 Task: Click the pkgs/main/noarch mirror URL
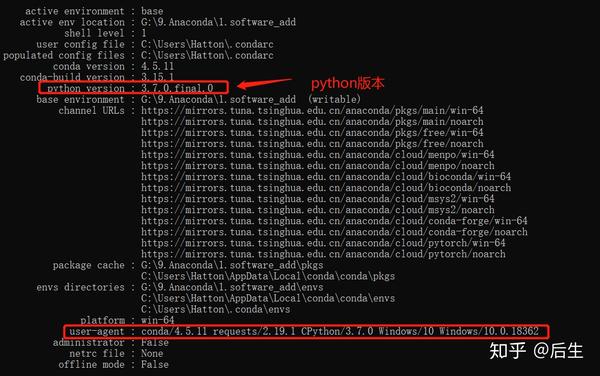pos(312,122)
